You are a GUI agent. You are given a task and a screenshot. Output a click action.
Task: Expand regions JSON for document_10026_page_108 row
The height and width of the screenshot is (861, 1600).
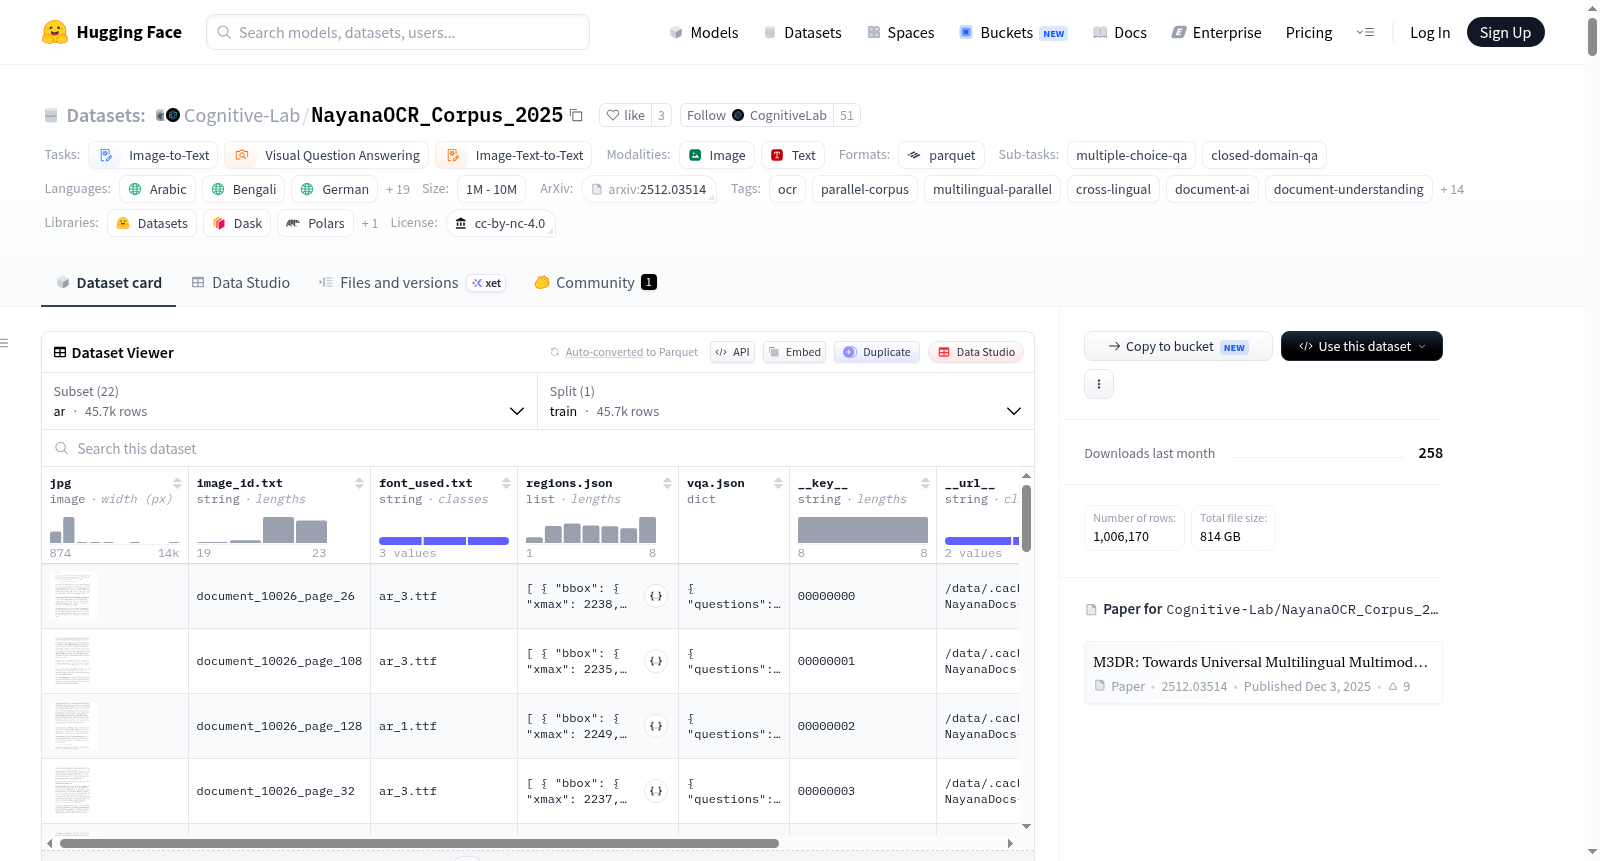coord(656,661)
